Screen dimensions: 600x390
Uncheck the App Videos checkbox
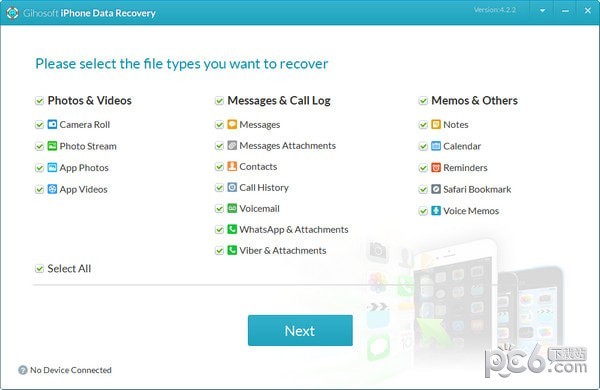(39, 189)
